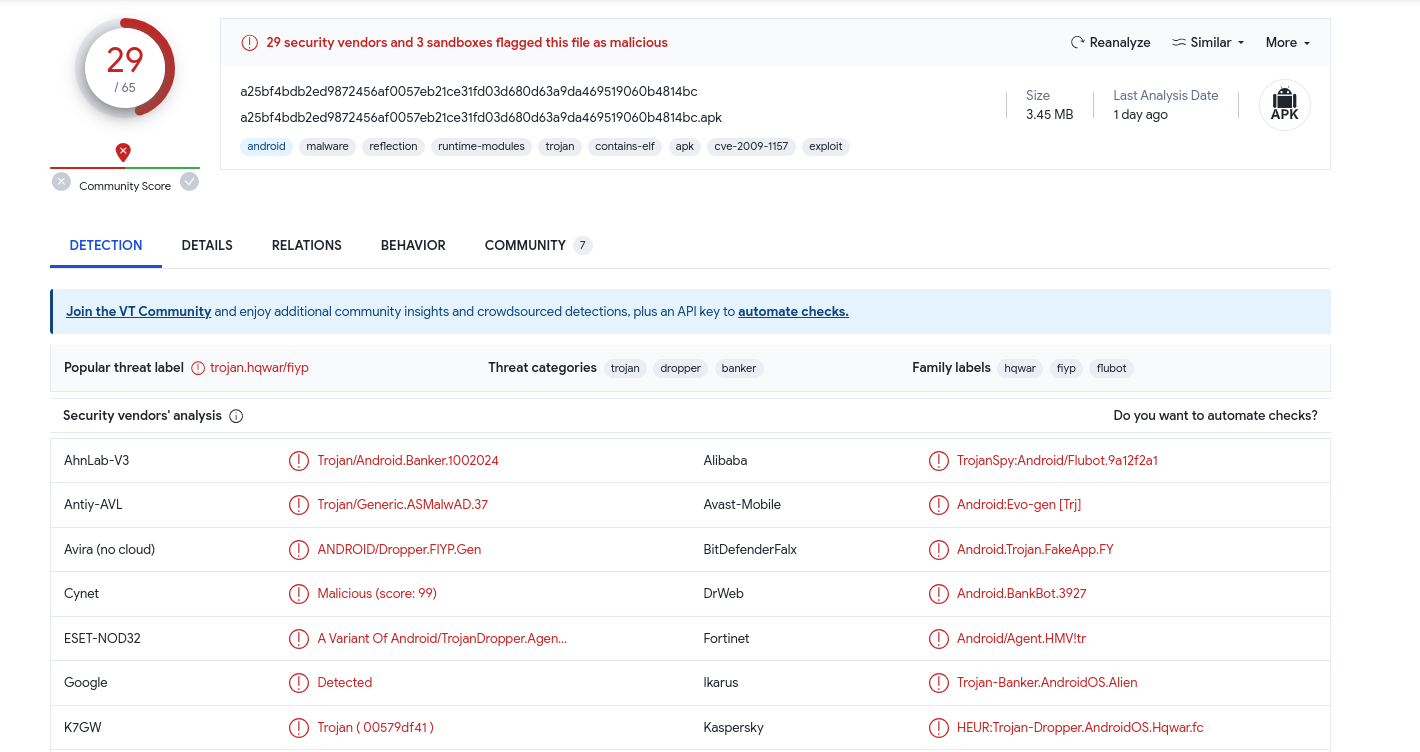Click the alert icon for Alibaba detection
This screenshot has height=752, width=1420.
938,461
